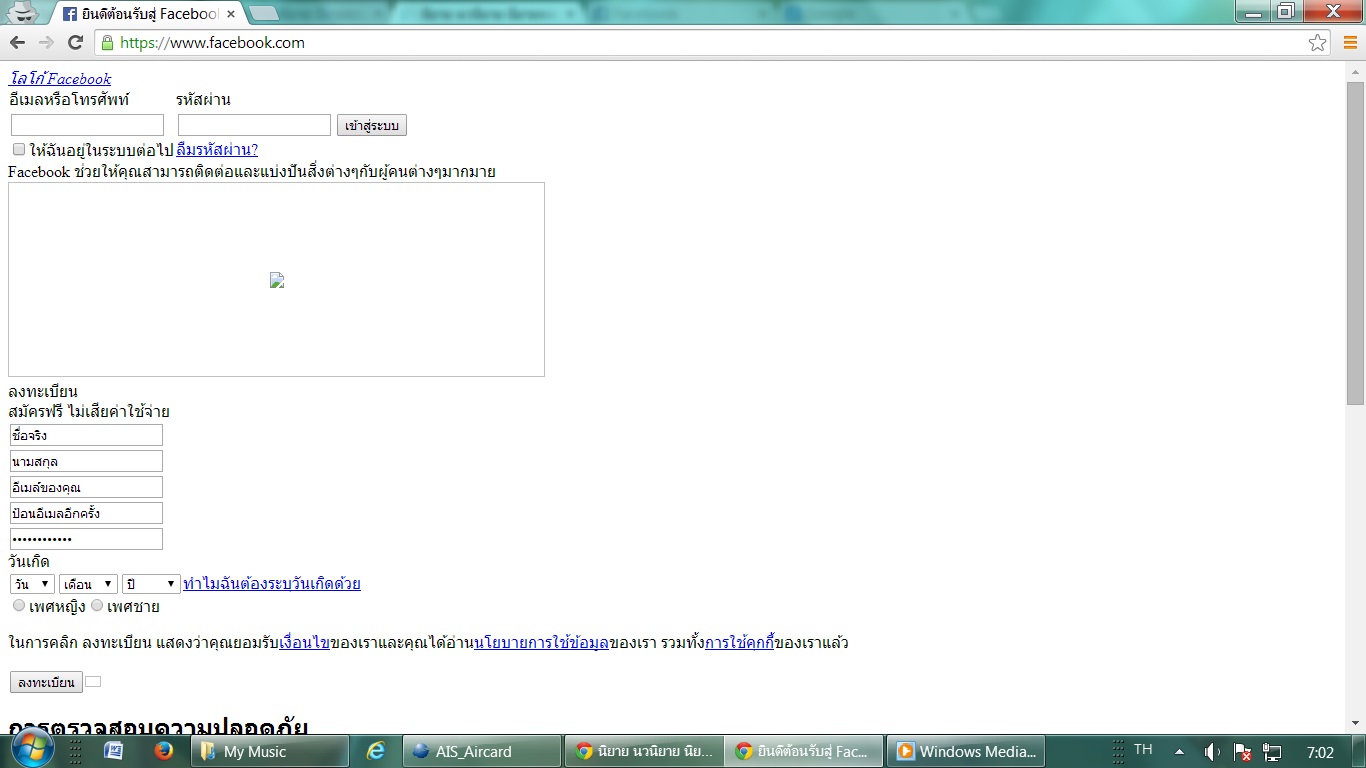Click the TH language indicator
The width and height of the screenshot is (1366, 768).
pyautogui.click(x=1143, y=750)
